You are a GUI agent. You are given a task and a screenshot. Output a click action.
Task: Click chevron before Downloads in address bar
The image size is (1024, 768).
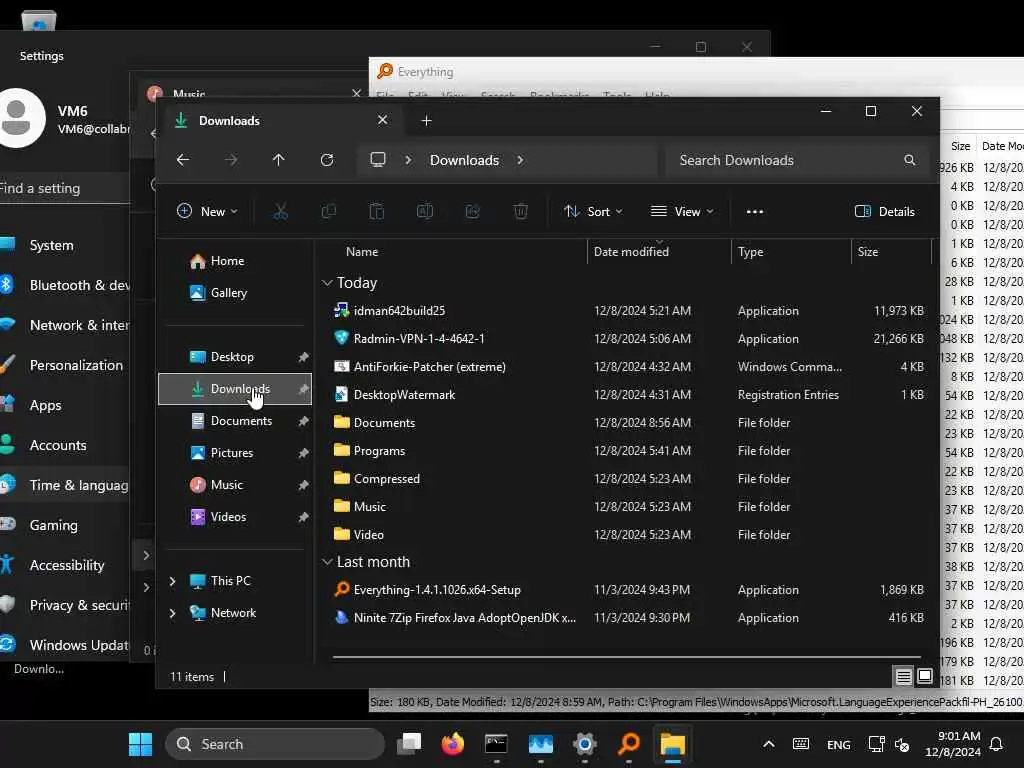tap(408, 160)
